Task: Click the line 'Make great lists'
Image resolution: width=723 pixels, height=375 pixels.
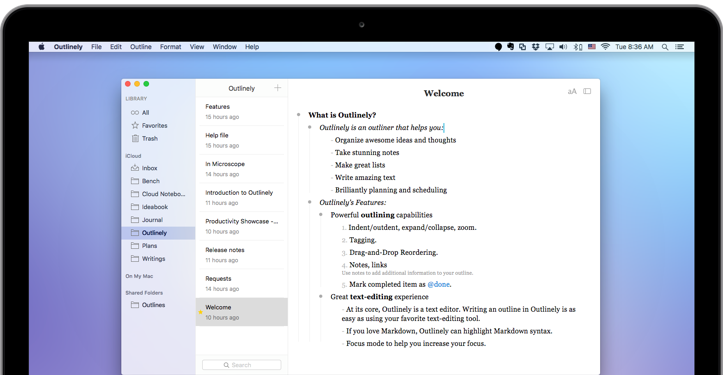Action: click(x=360, y=165)
